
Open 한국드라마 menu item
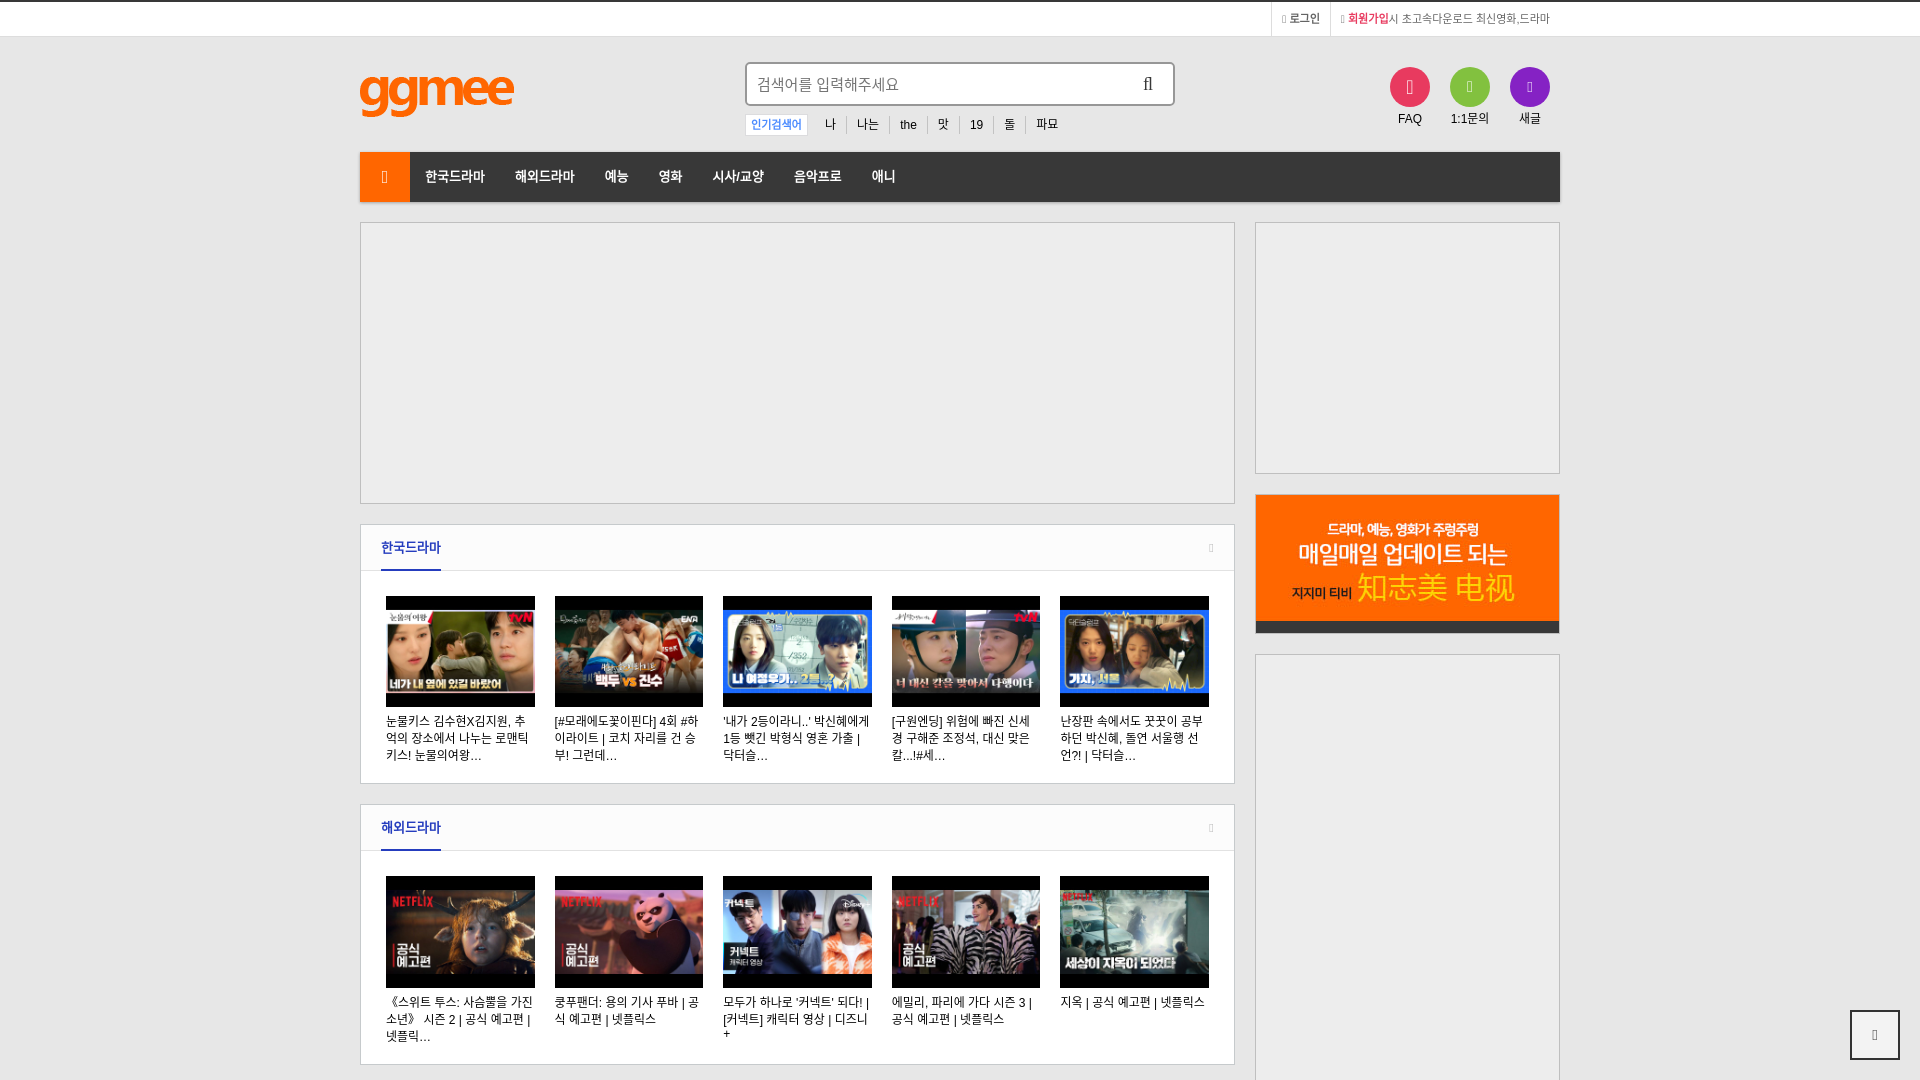(x=455, y=177)
